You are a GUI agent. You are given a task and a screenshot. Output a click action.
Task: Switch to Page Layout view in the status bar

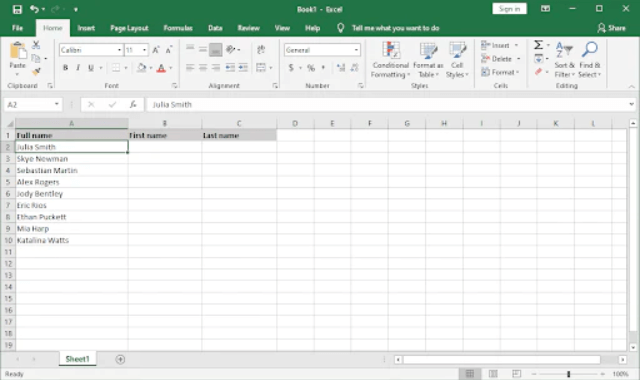(493, 373)
